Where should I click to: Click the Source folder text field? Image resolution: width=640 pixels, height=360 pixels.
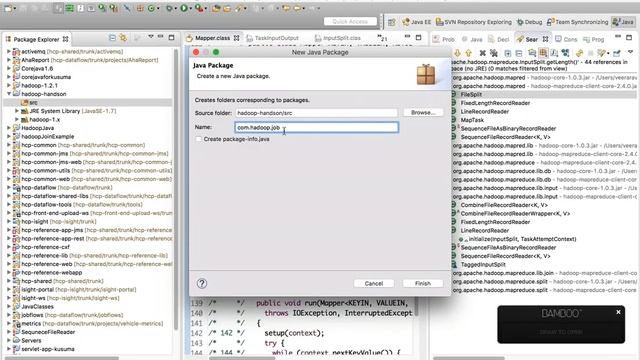coord(316,113)
